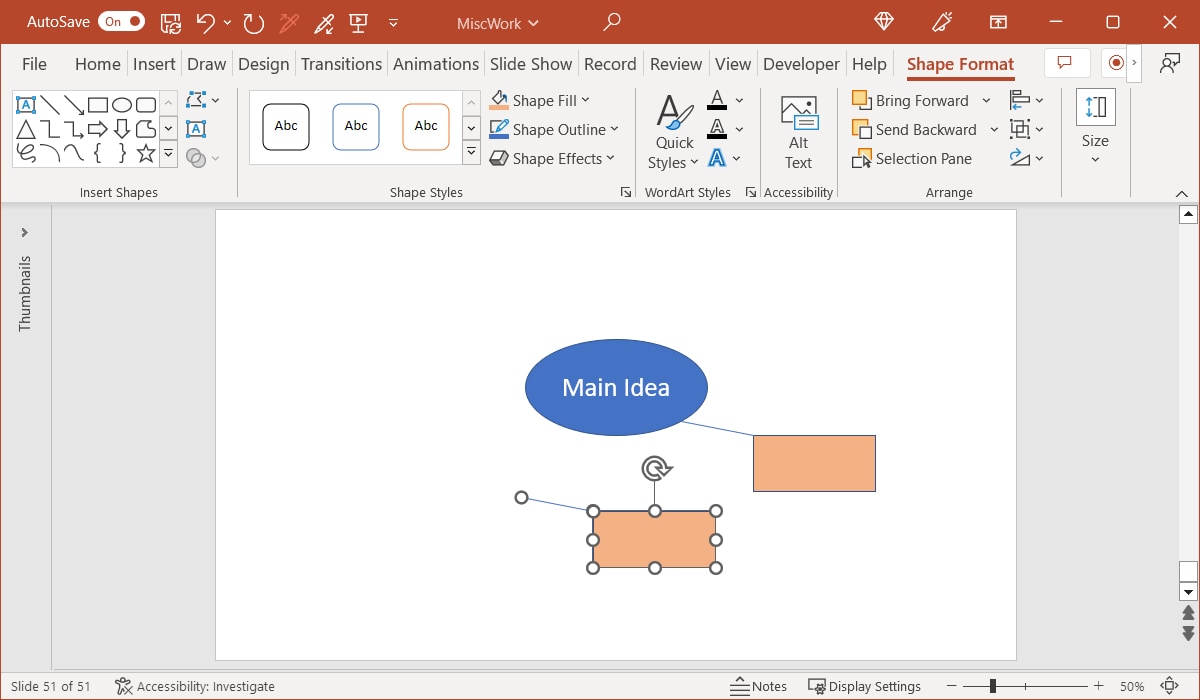Open the Bring Forward dropdown arrow
The image size is (1200, 700).
coord(987,100)
